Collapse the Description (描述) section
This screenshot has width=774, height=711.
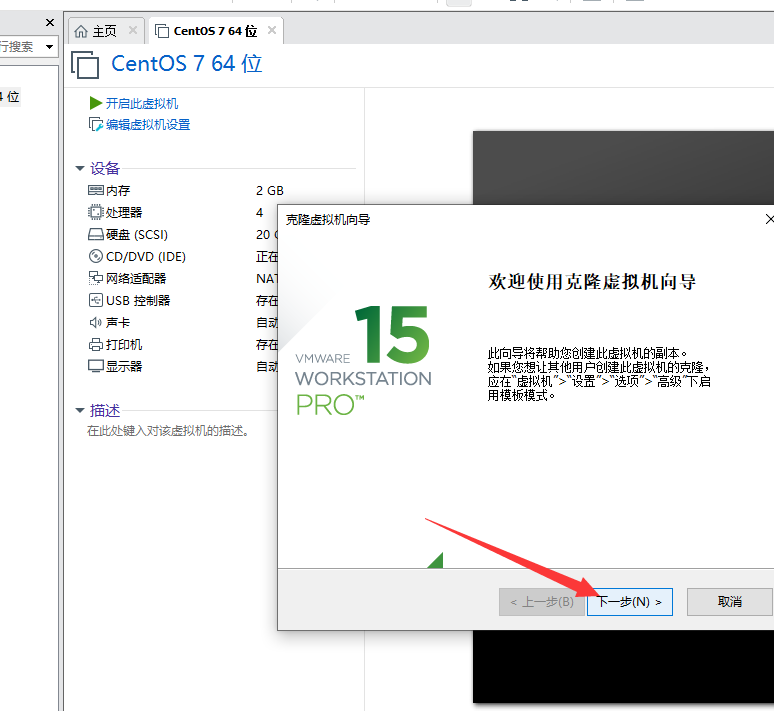click(80, 410)
